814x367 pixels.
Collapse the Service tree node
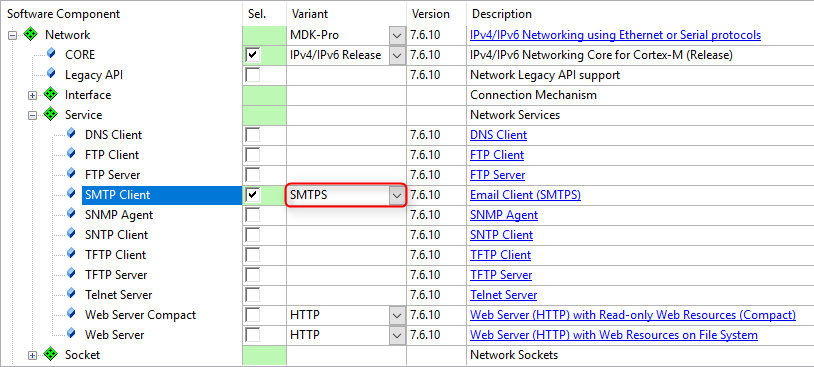pos(32,115)
